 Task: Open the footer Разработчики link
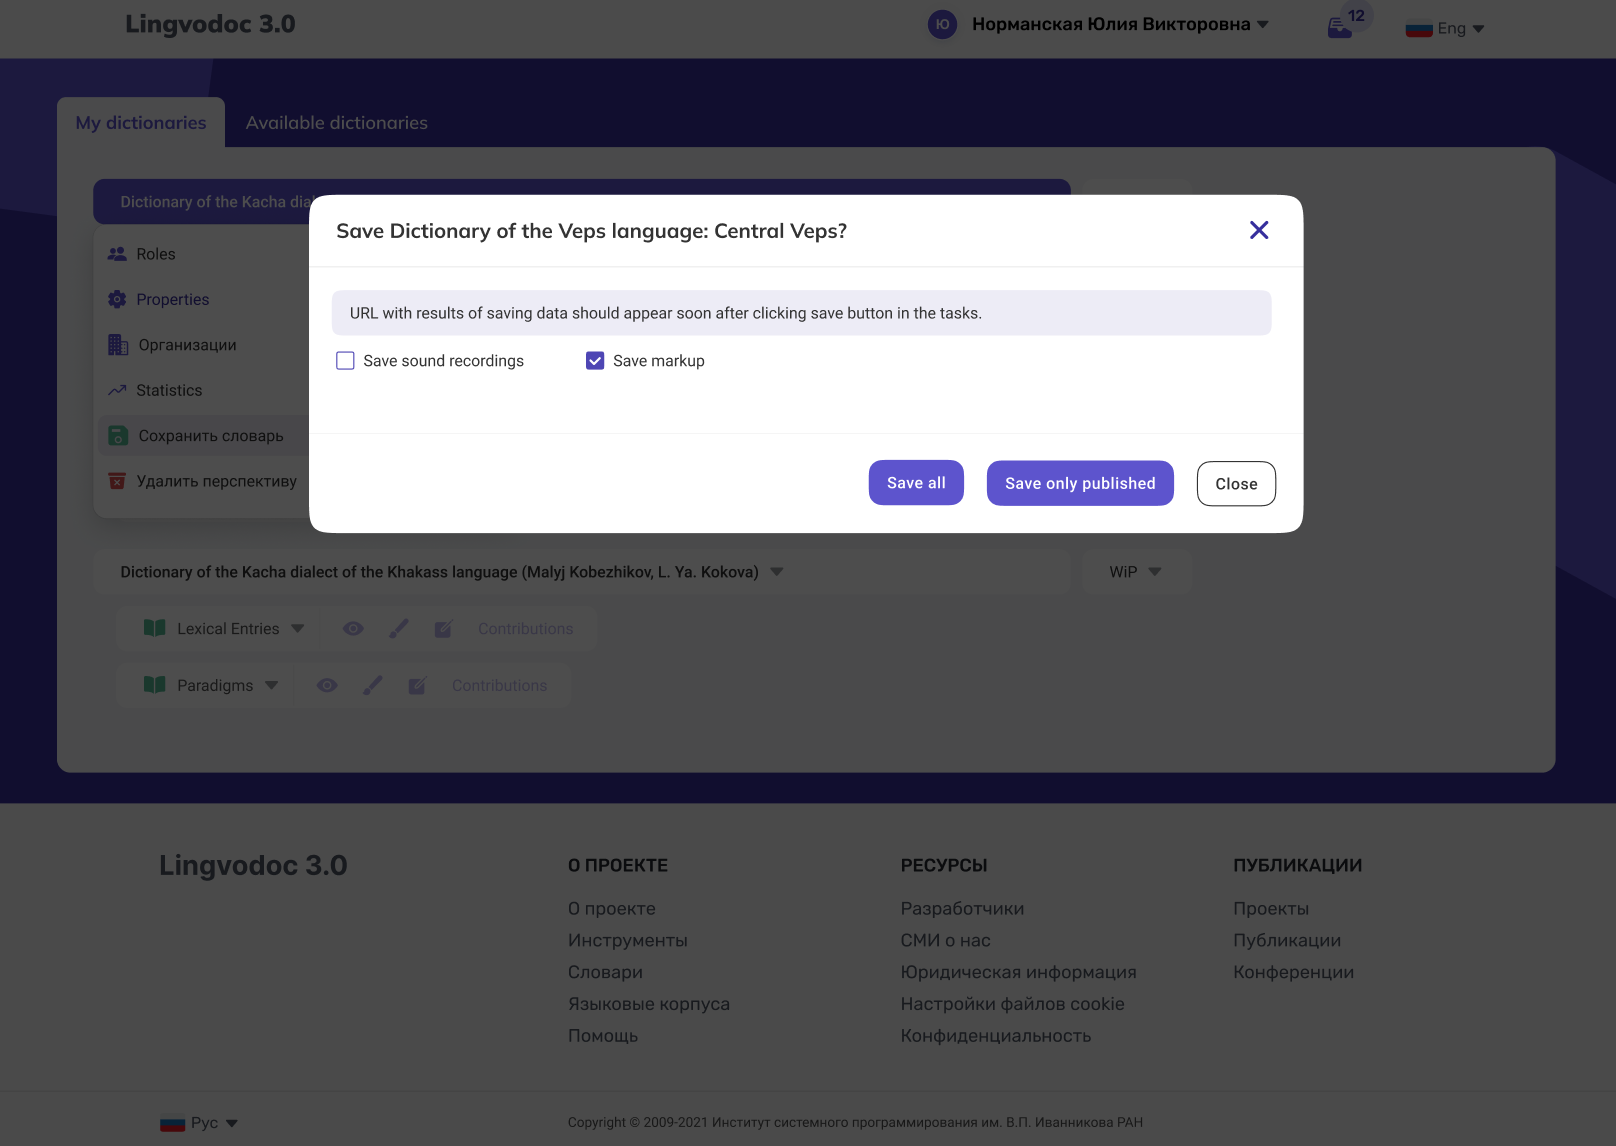962,909
